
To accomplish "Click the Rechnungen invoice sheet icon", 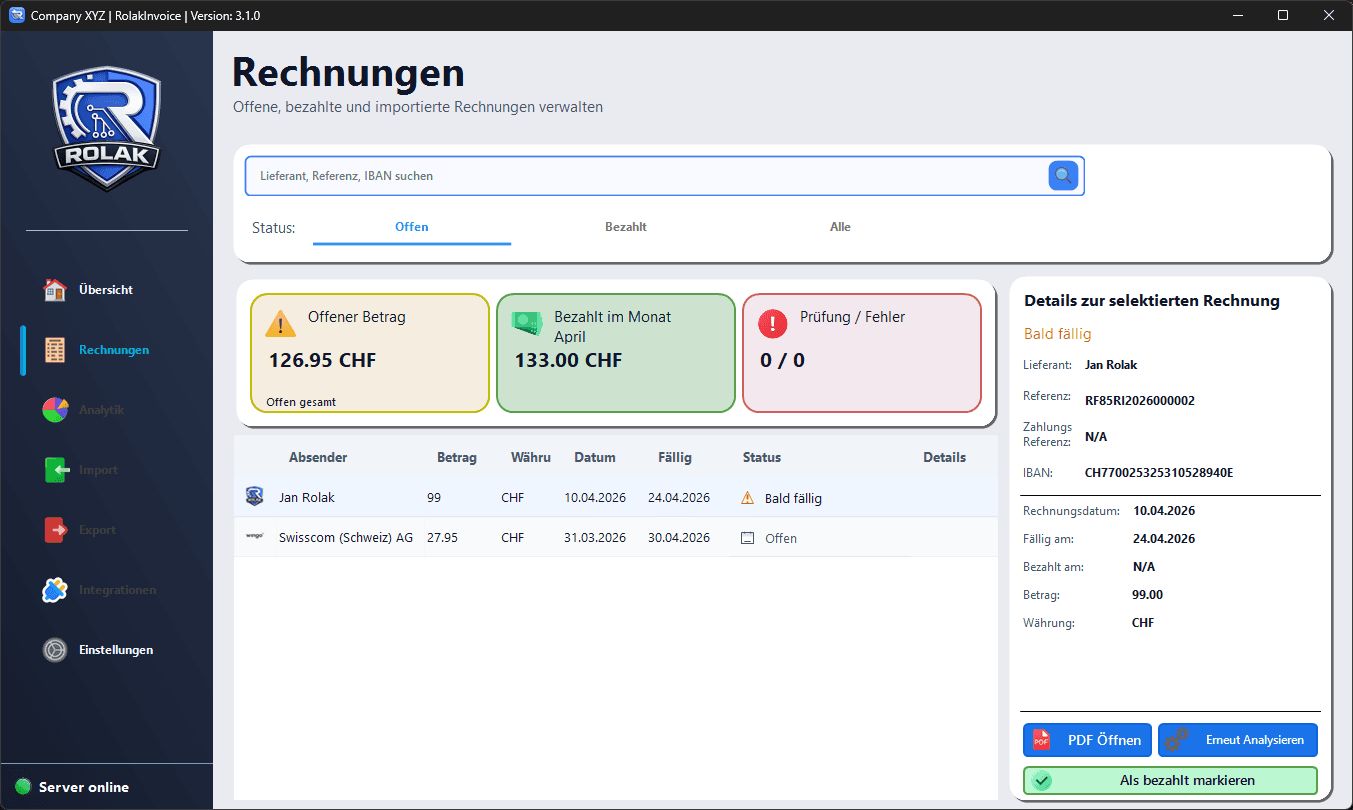I will point(55,350).
